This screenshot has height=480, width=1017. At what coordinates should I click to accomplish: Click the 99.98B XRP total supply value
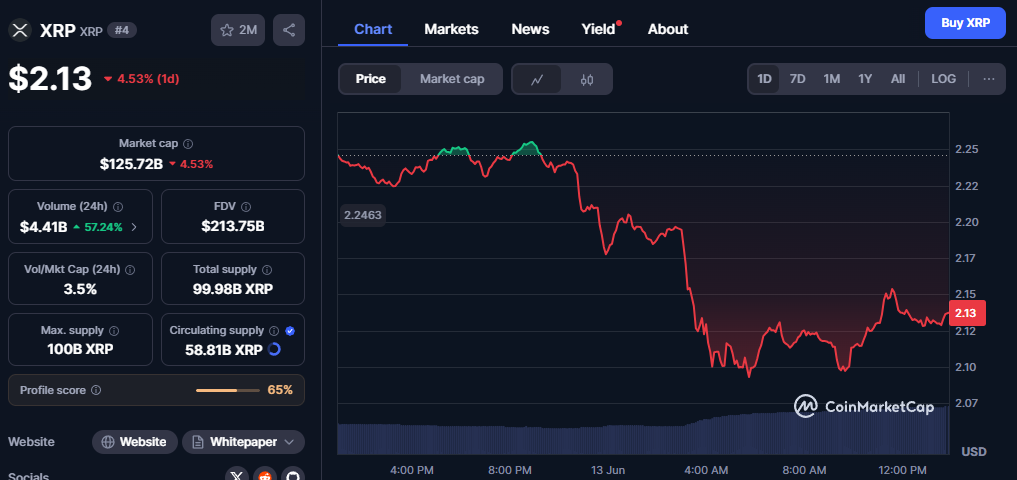(x=233, y=289)
